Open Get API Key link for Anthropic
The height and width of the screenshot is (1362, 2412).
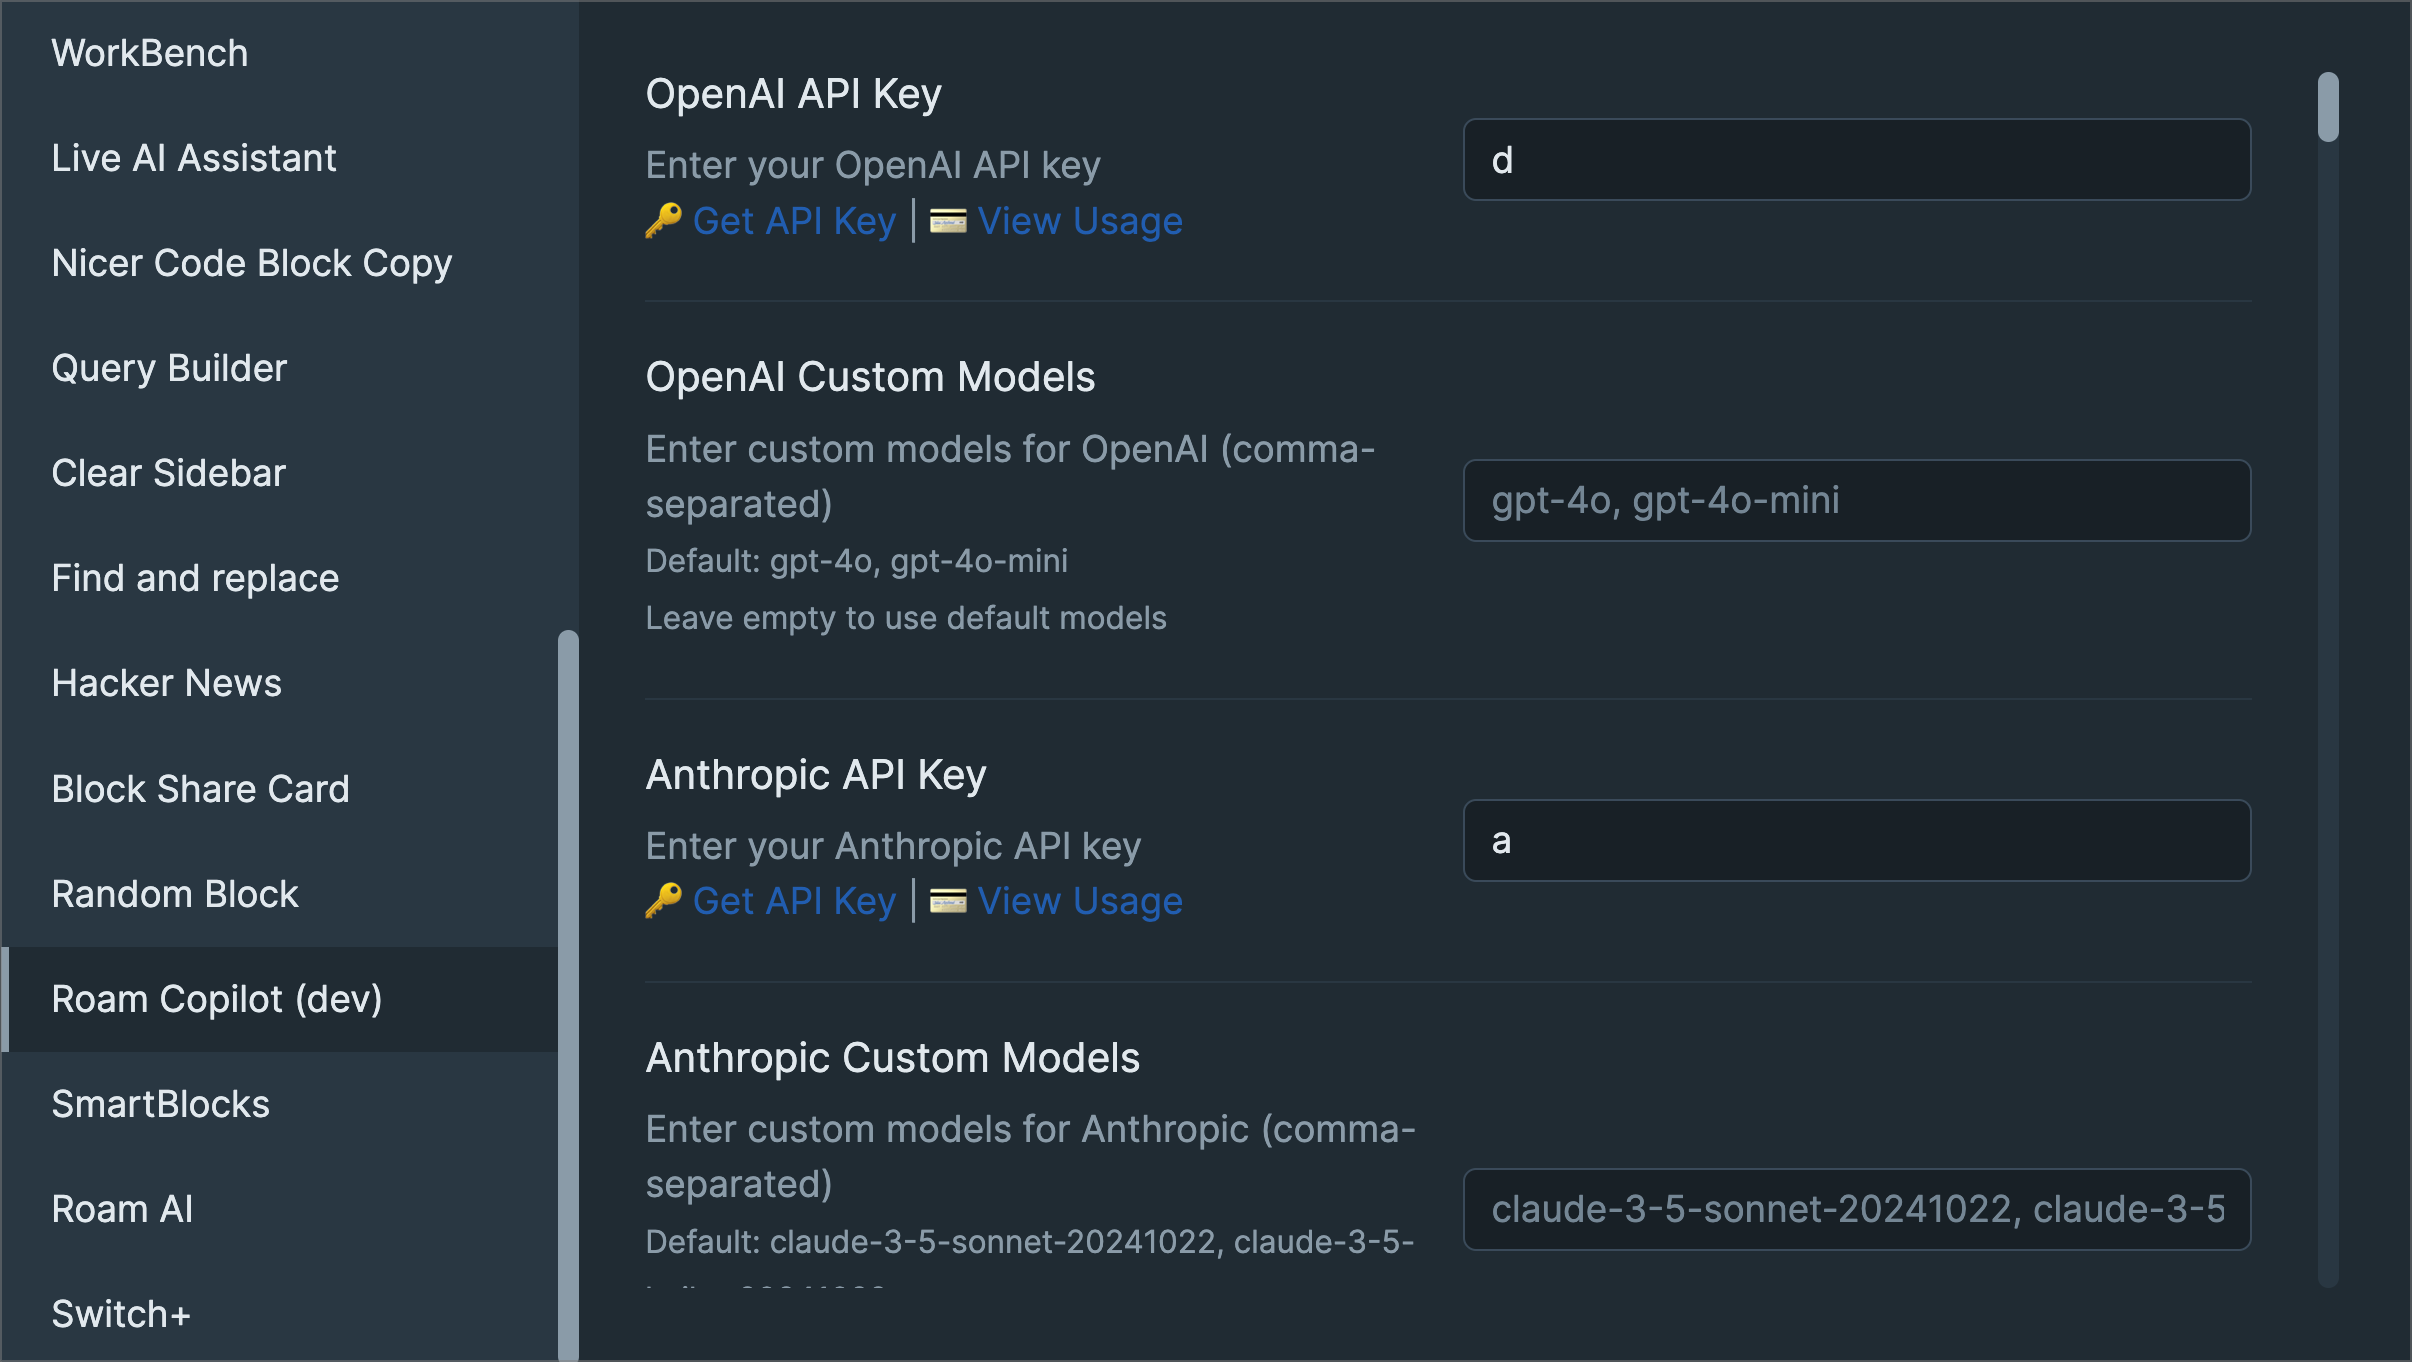[x=794, y=901]
